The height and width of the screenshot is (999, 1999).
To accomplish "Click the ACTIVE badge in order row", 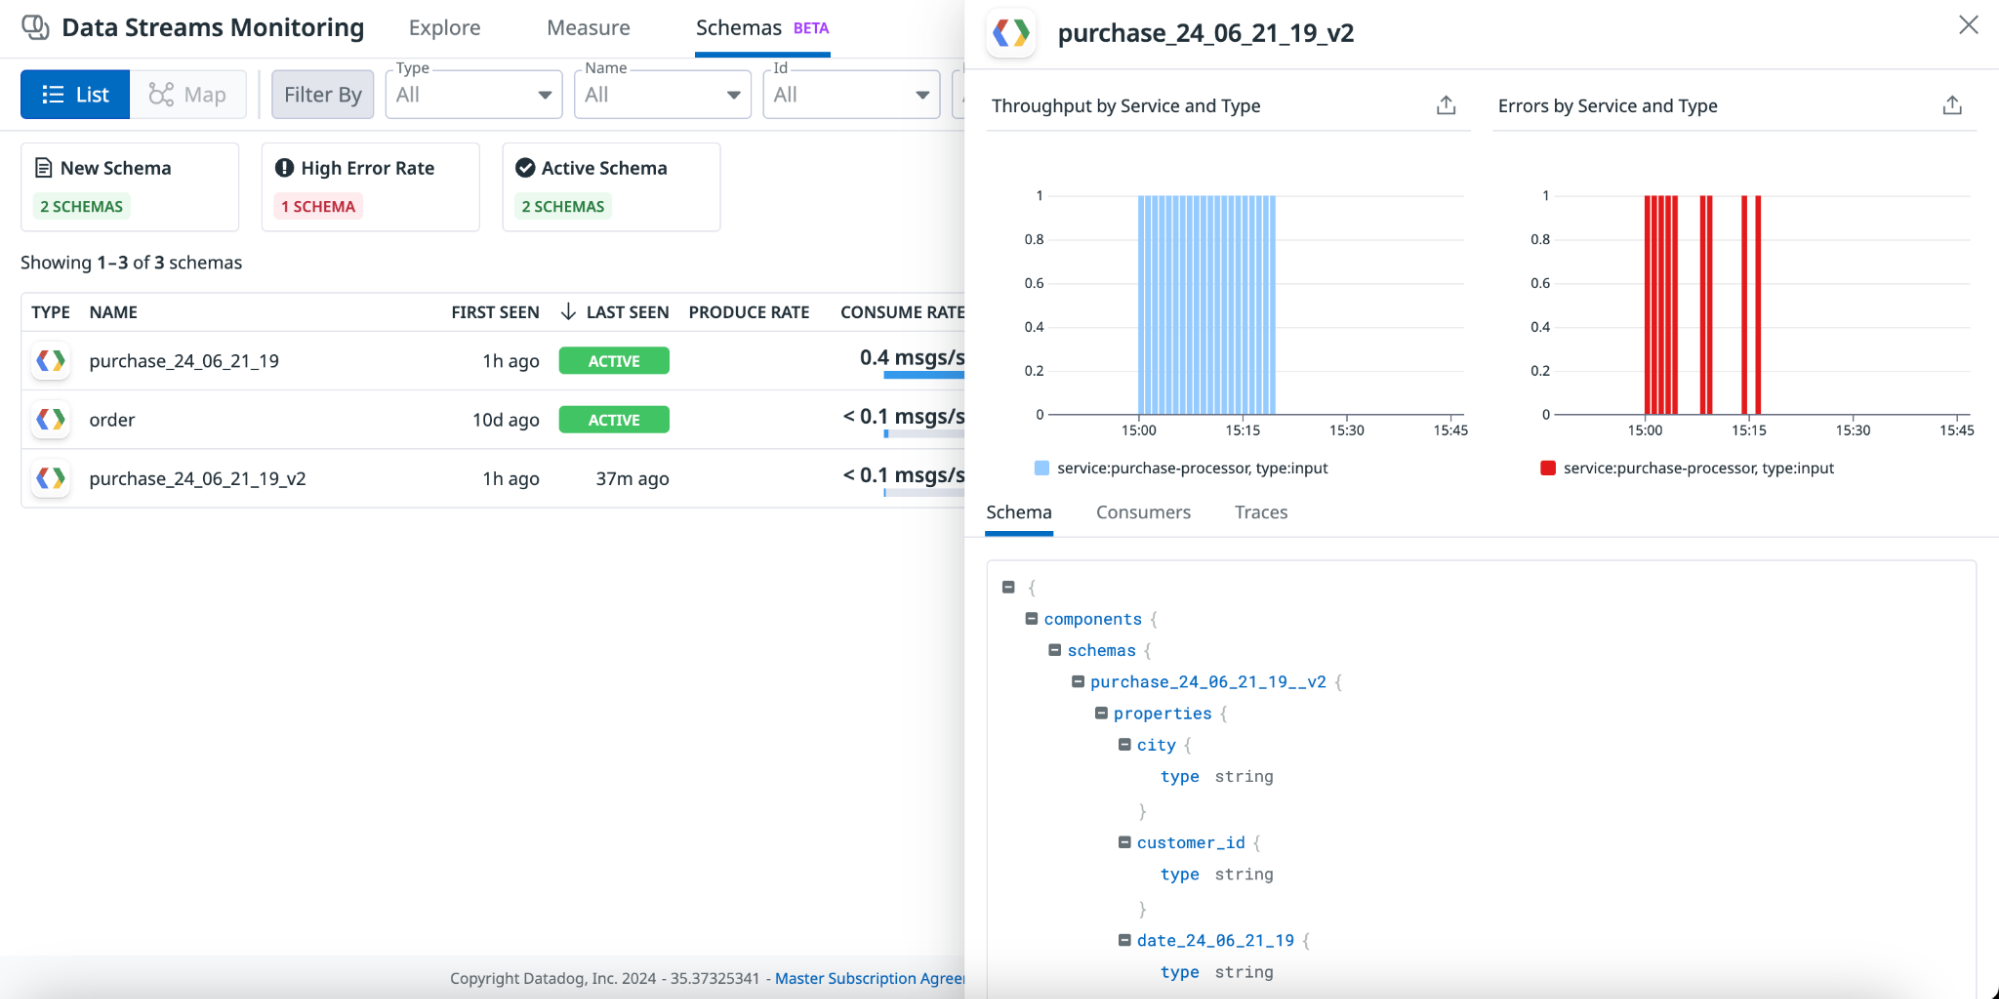I will click(x=614, y=420).
